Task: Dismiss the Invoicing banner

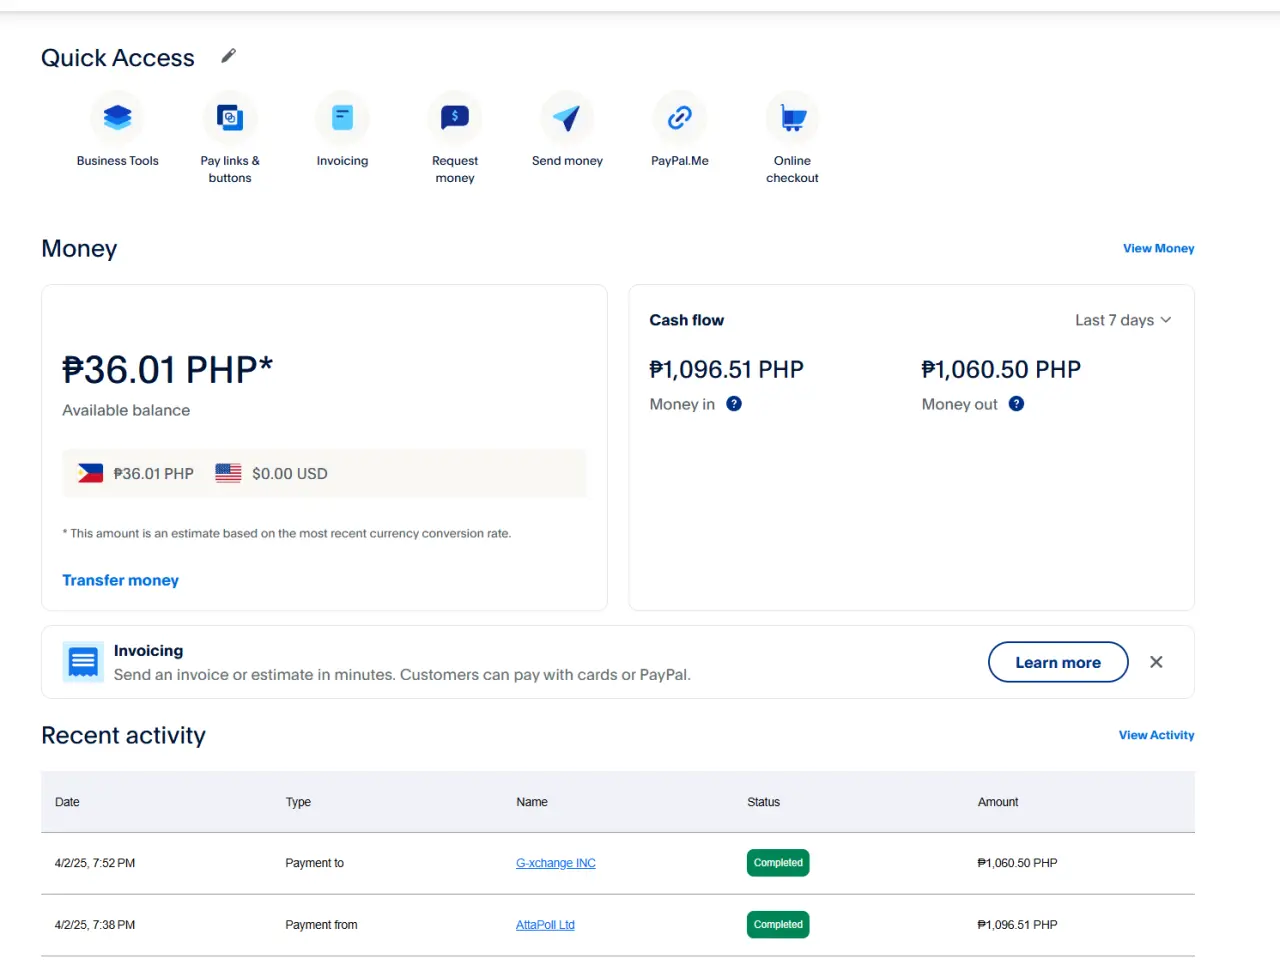Action: tap(1156, 662)
